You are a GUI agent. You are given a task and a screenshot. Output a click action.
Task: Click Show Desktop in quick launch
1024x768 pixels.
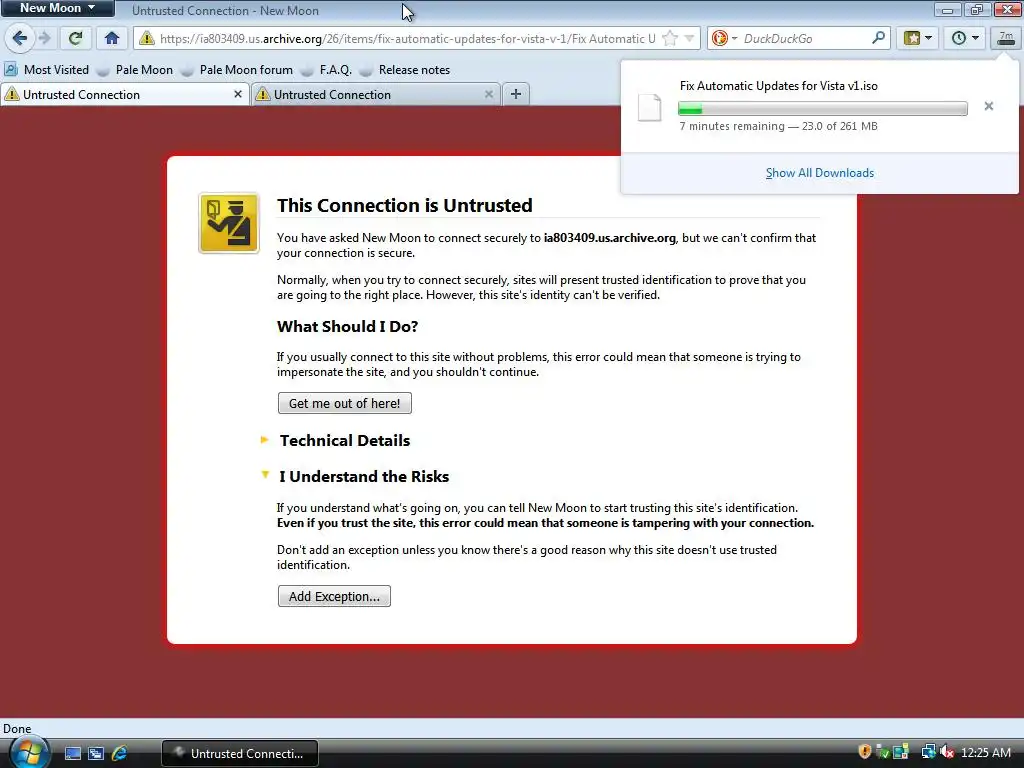pyautogui.click(x=73, y=754)
